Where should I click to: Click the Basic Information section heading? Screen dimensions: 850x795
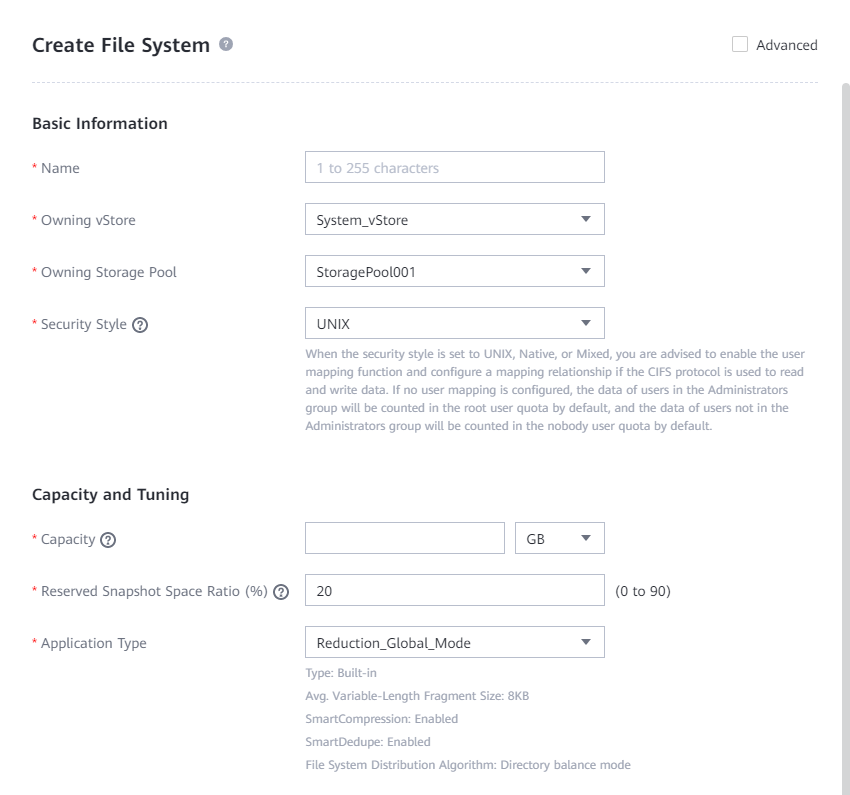(x=100, y=124)
